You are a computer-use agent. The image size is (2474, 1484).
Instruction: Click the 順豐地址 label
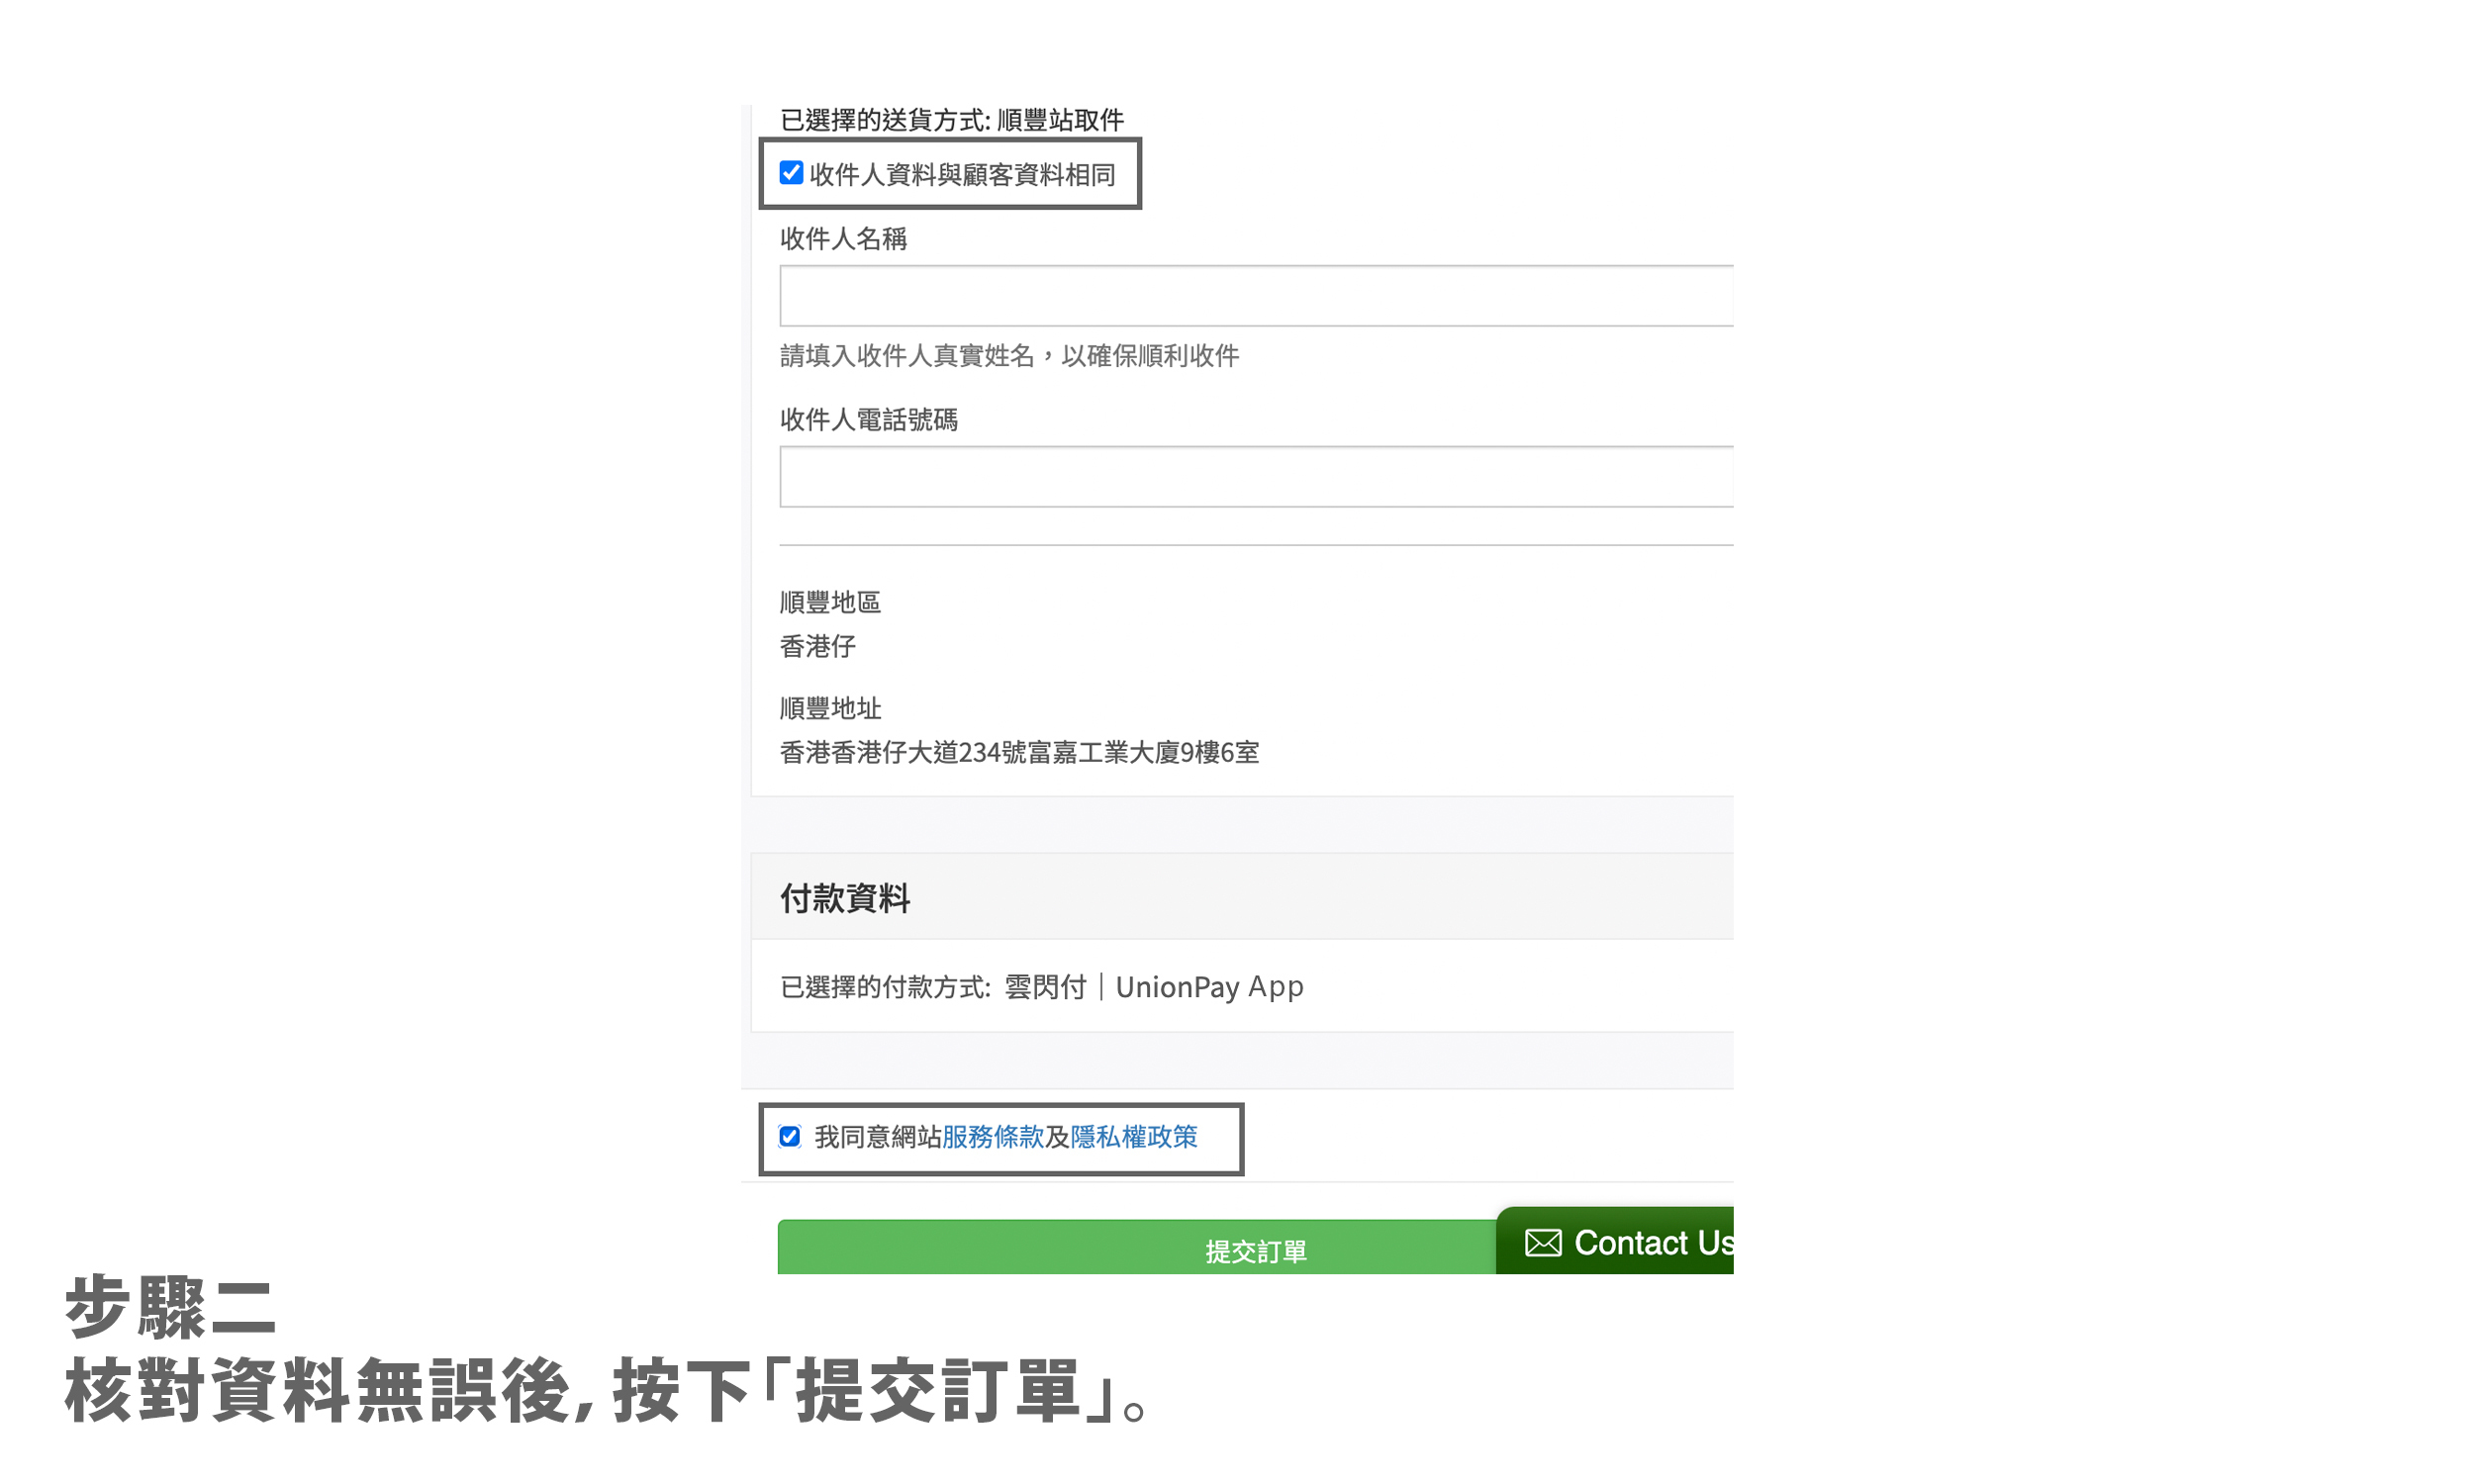click(829, 708)
